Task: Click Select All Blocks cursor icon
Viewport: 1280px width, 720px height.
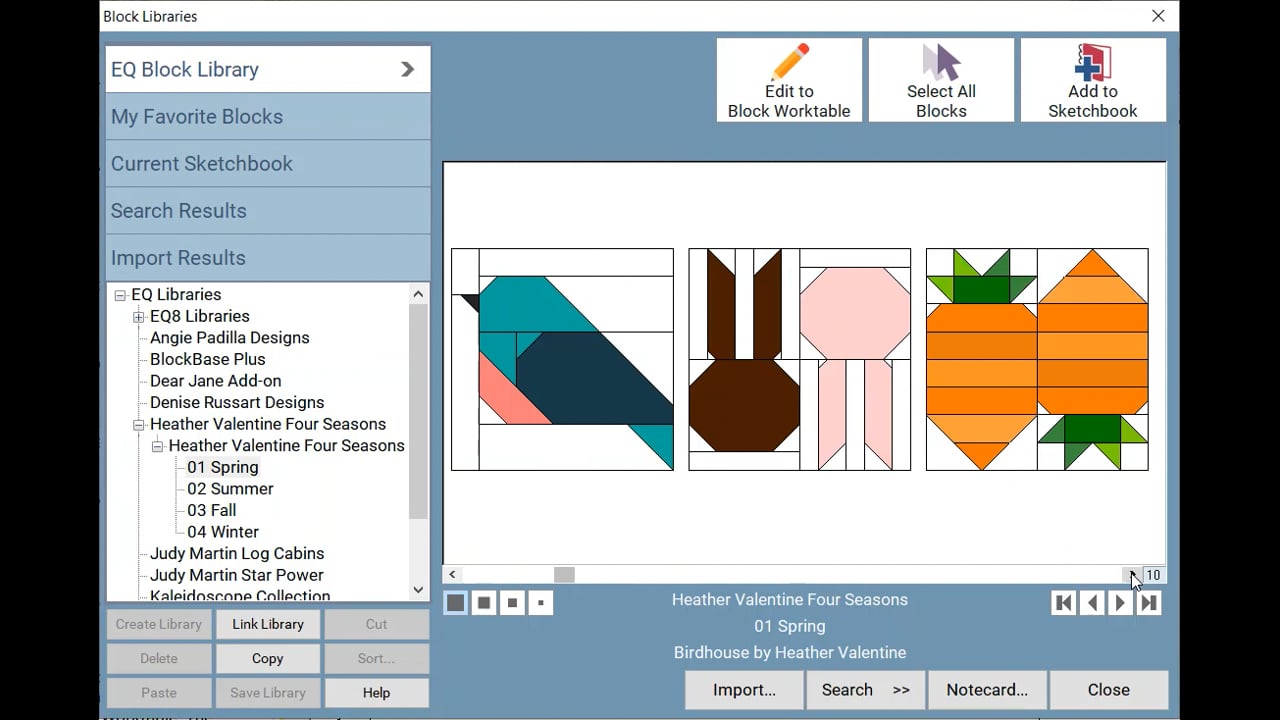Action: [941, 62]
